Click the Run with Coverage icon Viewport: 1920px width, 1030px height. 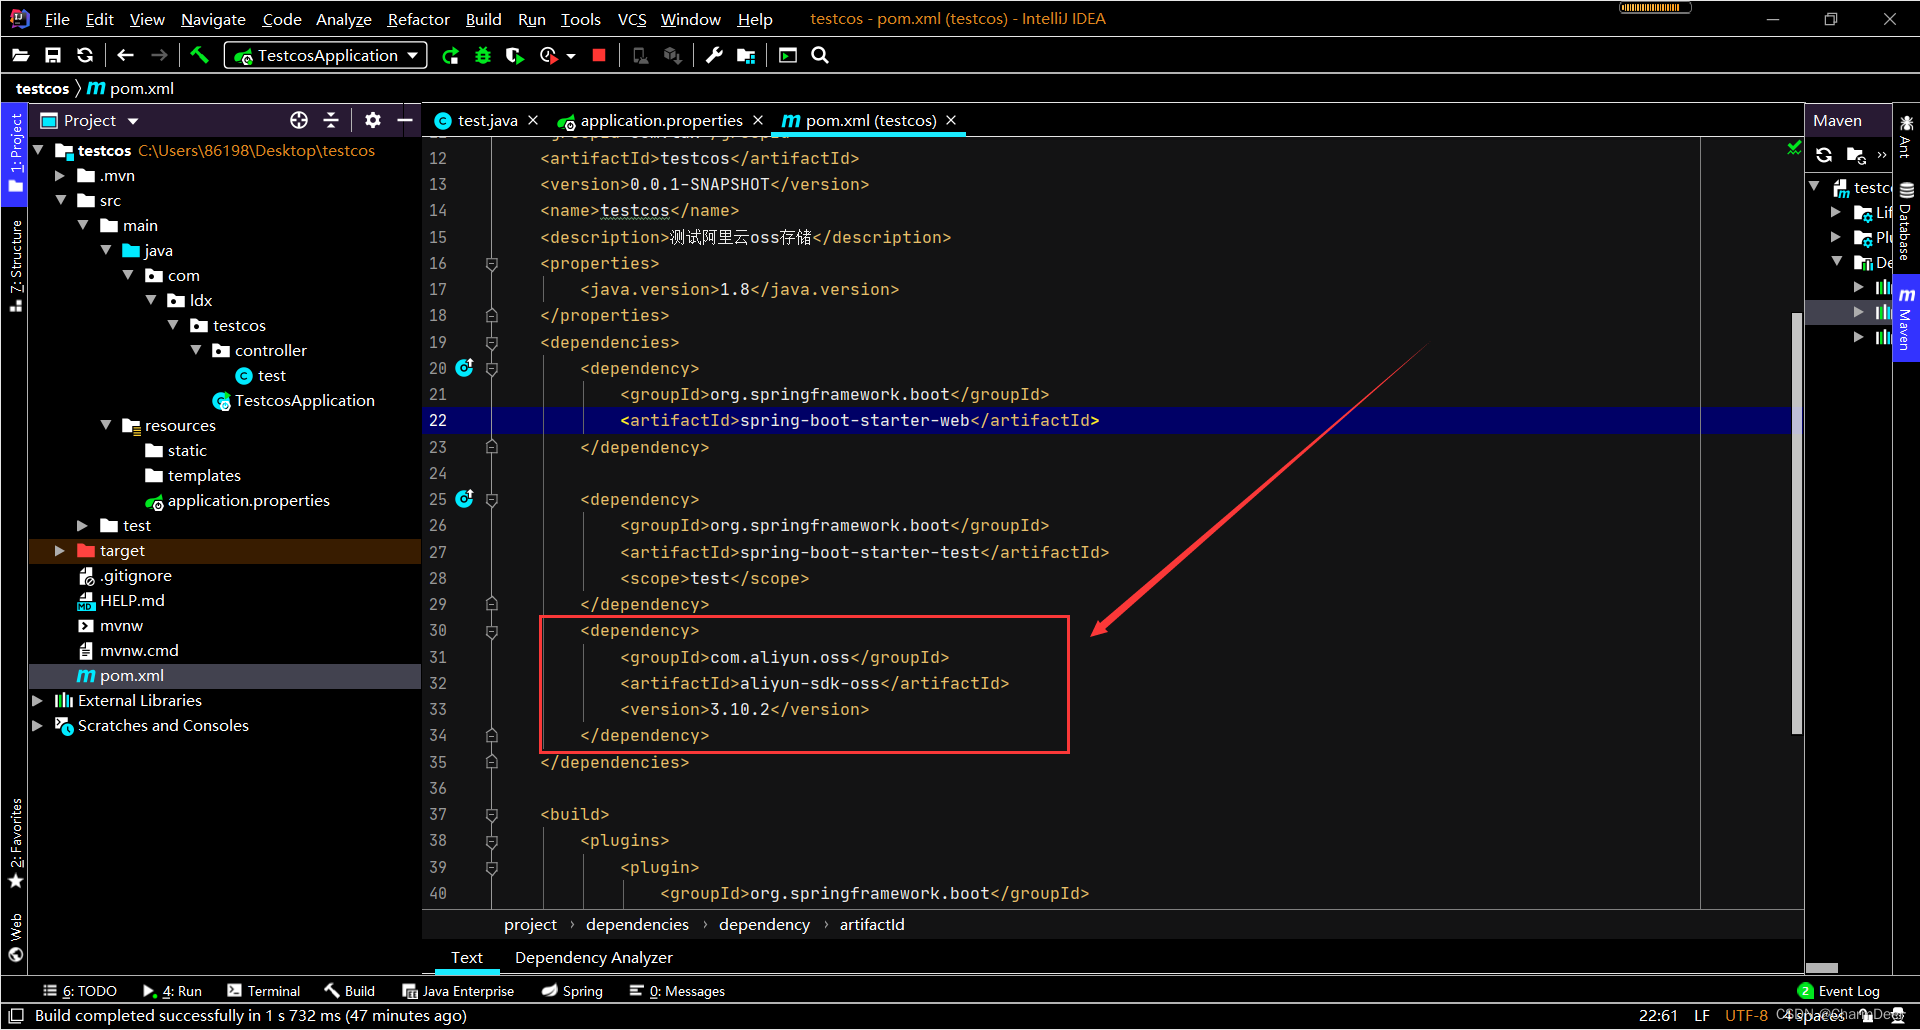515,56
